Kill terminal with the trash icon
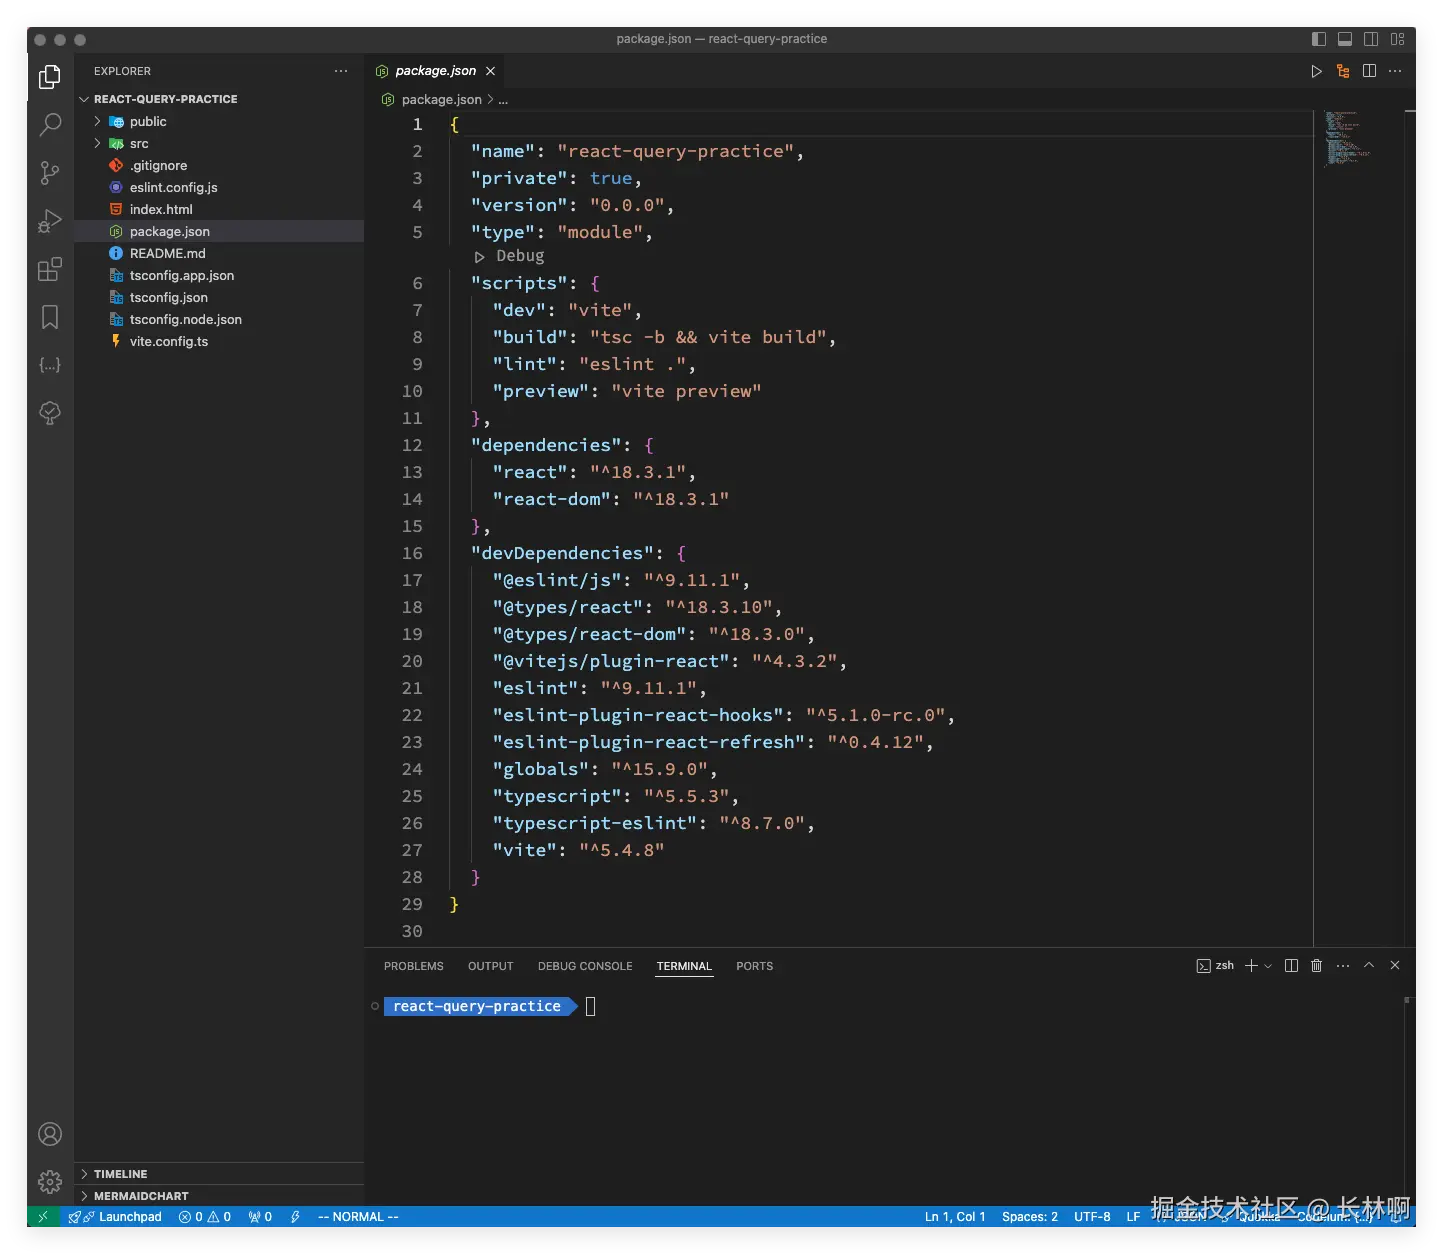 coord(1316,966)
